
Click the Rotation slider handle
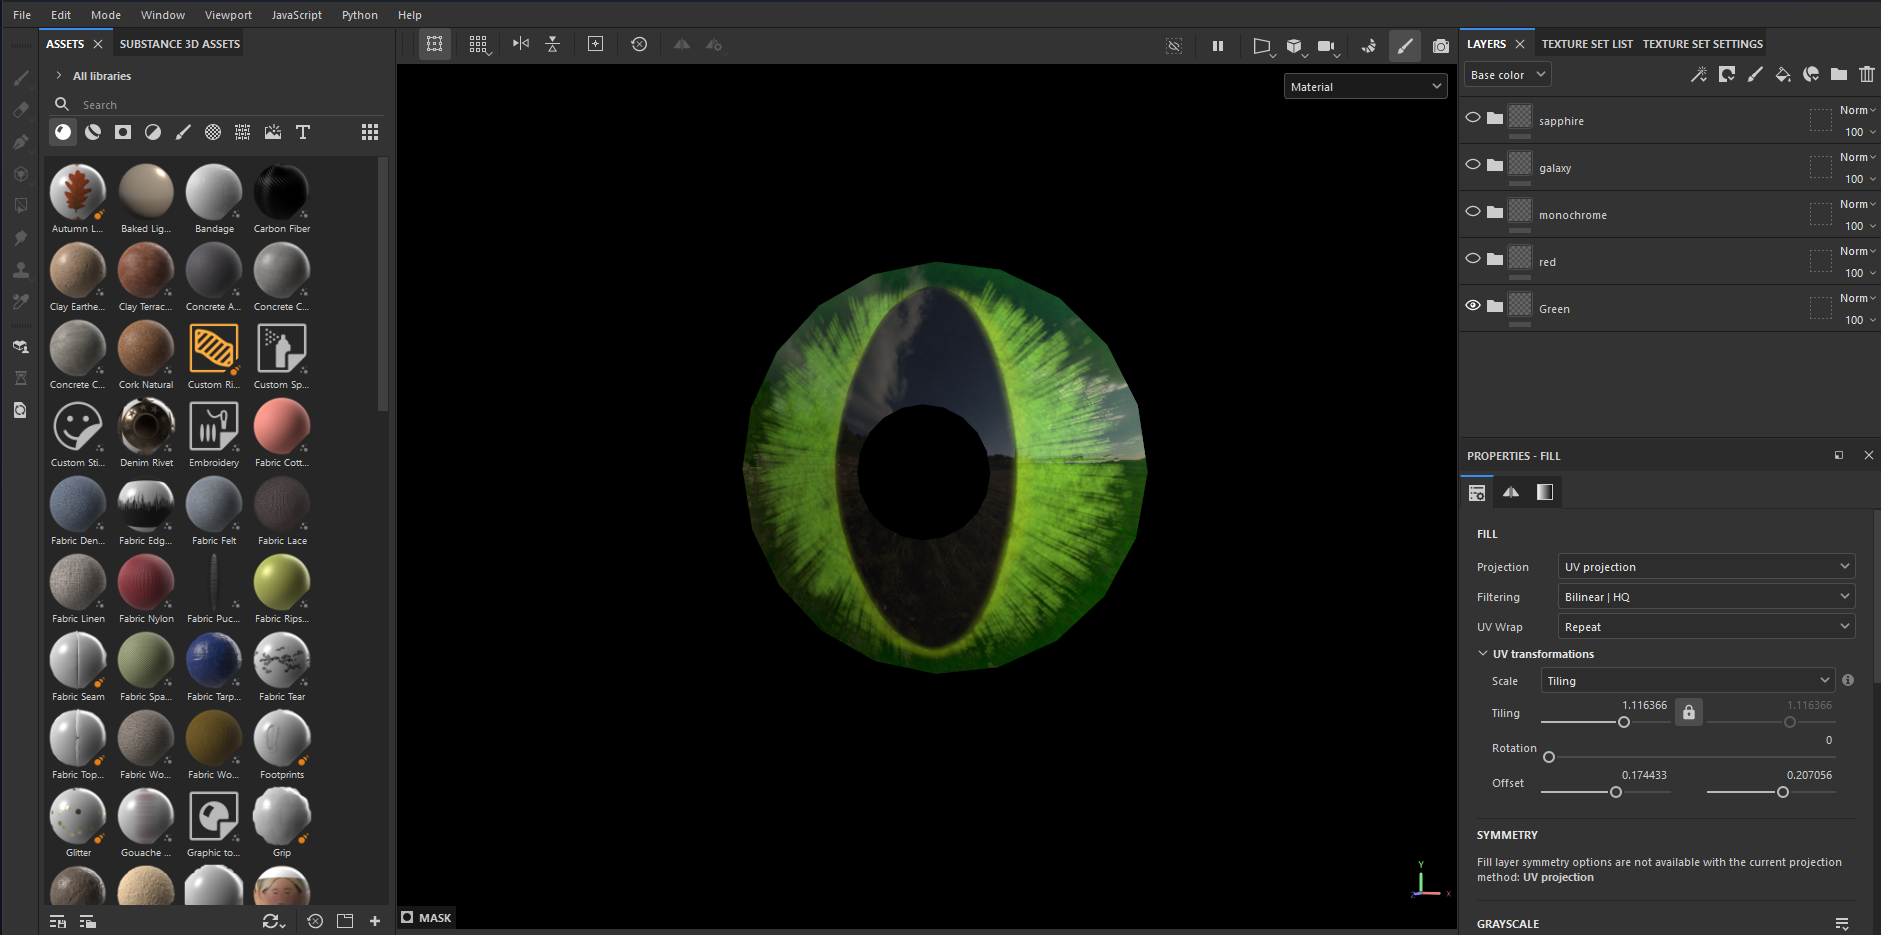(1549, 757)
